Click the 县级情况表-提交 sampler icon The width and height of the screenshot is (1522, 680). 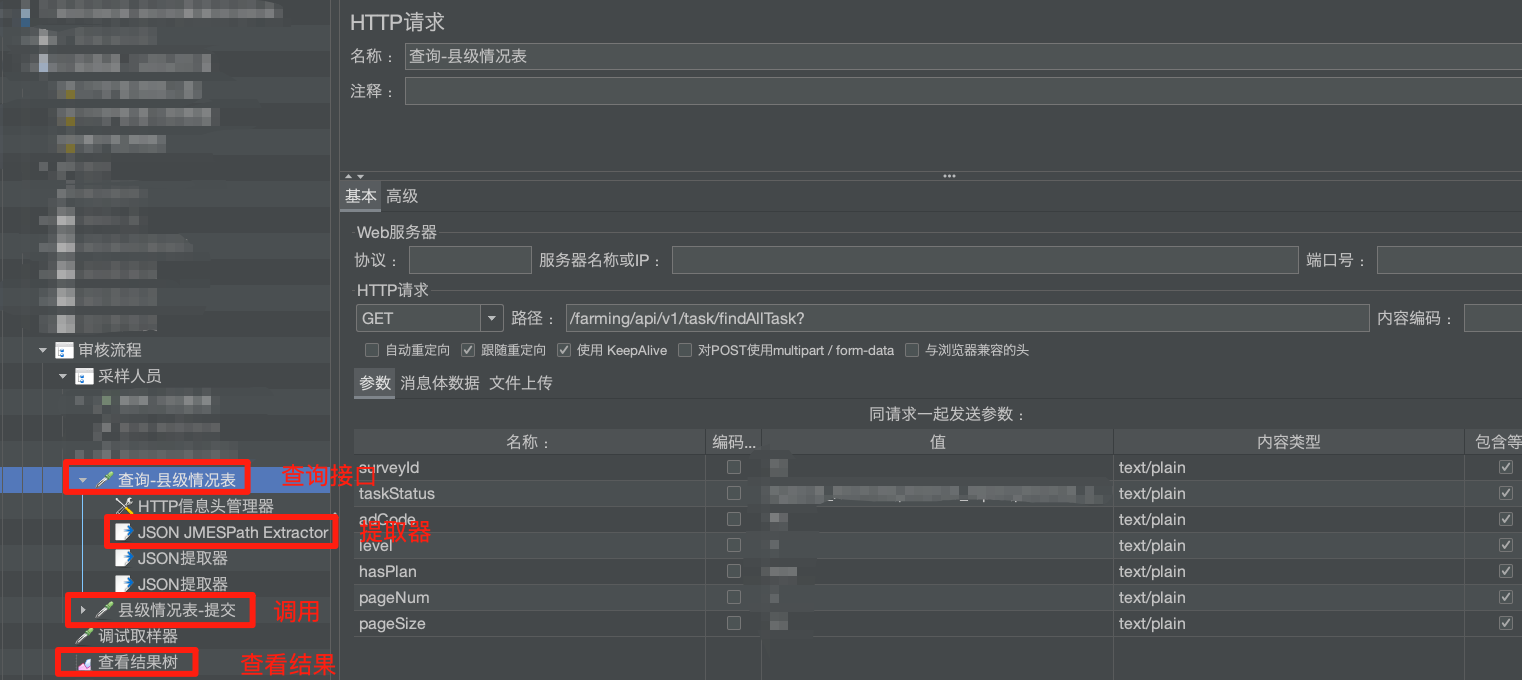coord(104,610)
